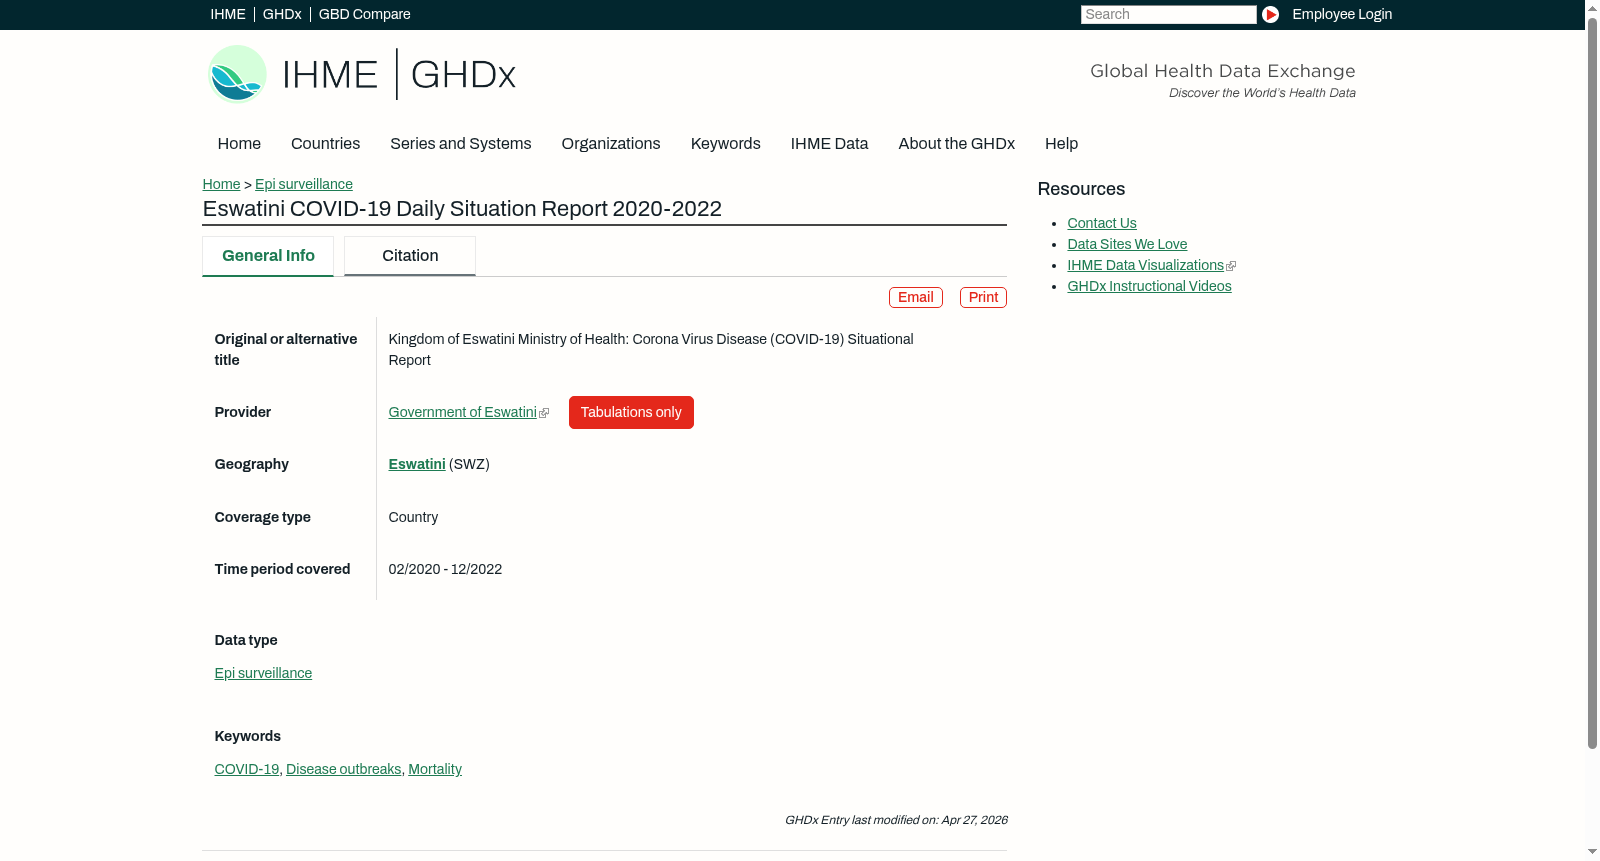Open Series and Systems menu
Image resolution: width=1600 pixels, height=861 pixels.
click(461, 143)
